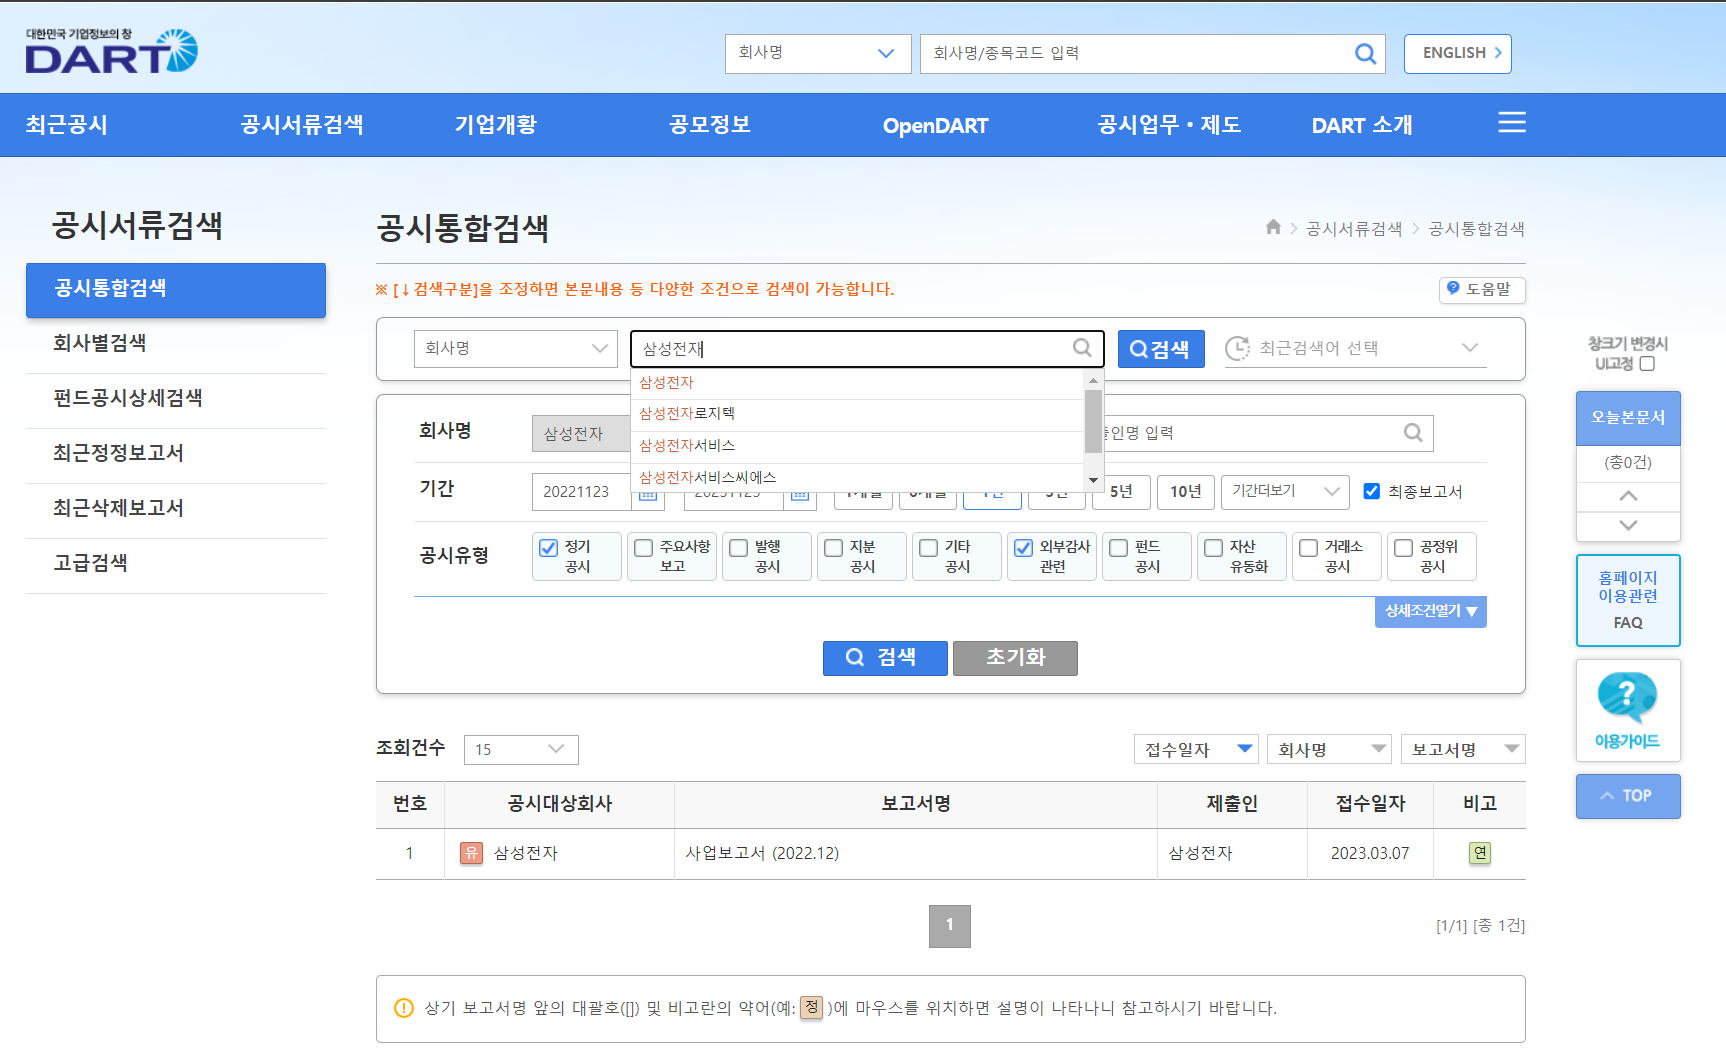Open the 조회건수 15 dropdown
Viewport: 1726px width, 1063px height.
(x=521, y=749)
